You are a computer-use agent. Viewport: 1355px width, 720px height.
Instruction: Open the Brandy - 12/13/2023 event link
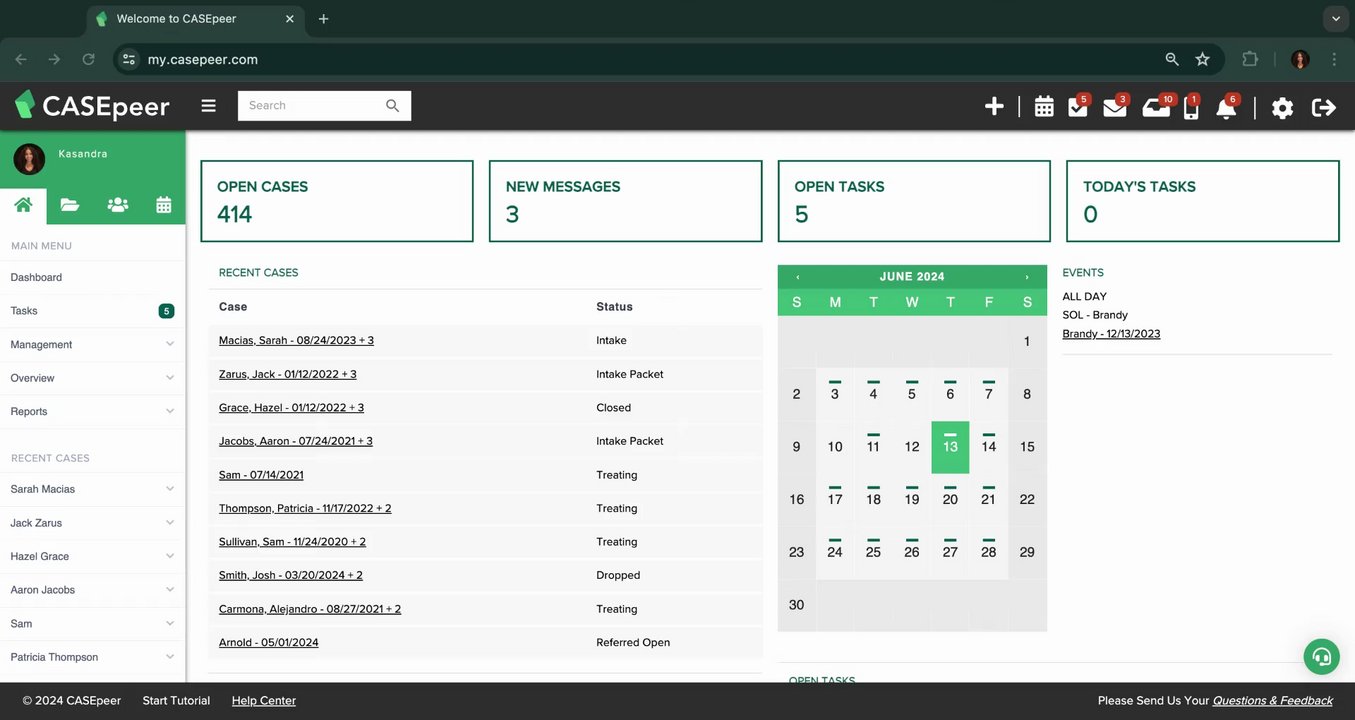click(x=1111, y=334)
